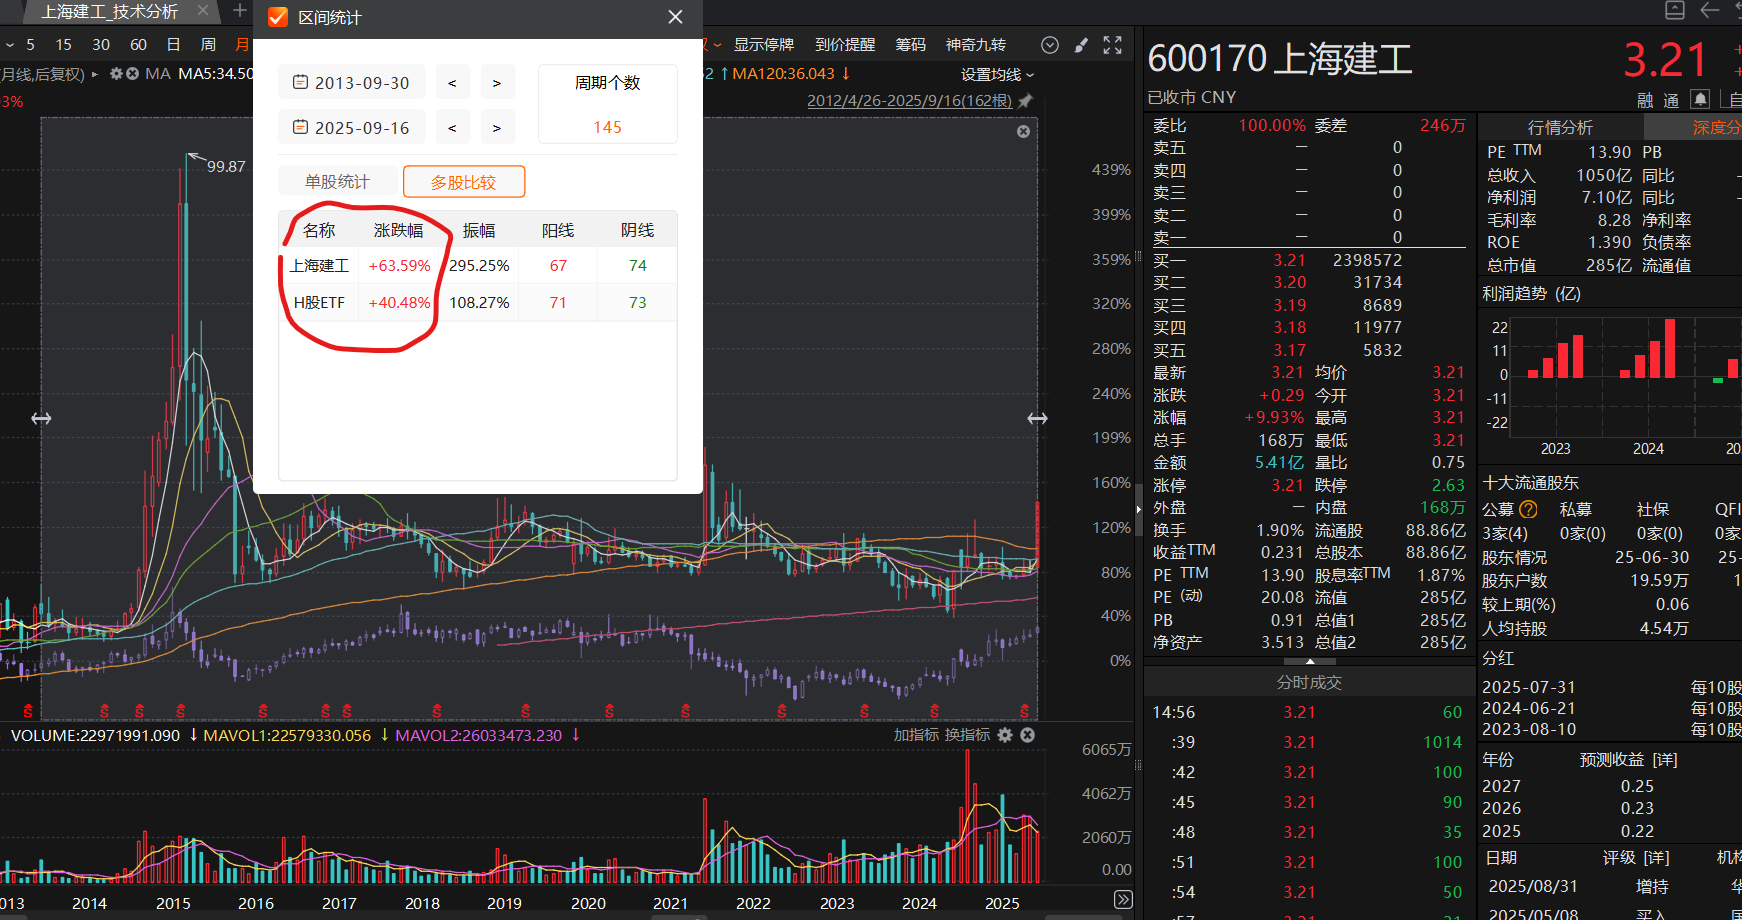Image resolution: width=1742 pixels, height=920 pixels.
Task: Click 加指标 to add indicator
Action: tap(916, 735)
